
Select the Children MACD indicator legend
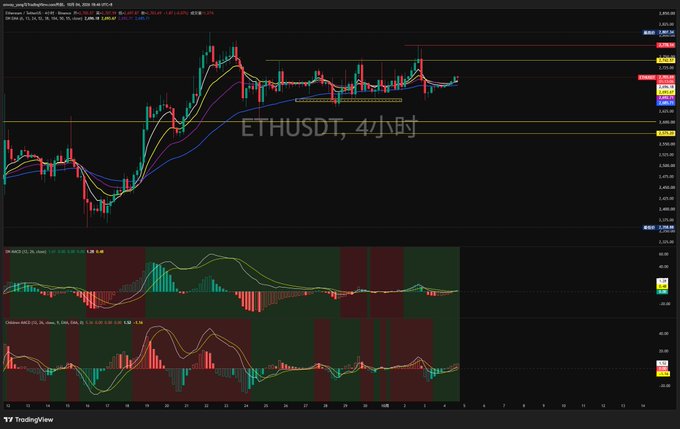(44, 323)
